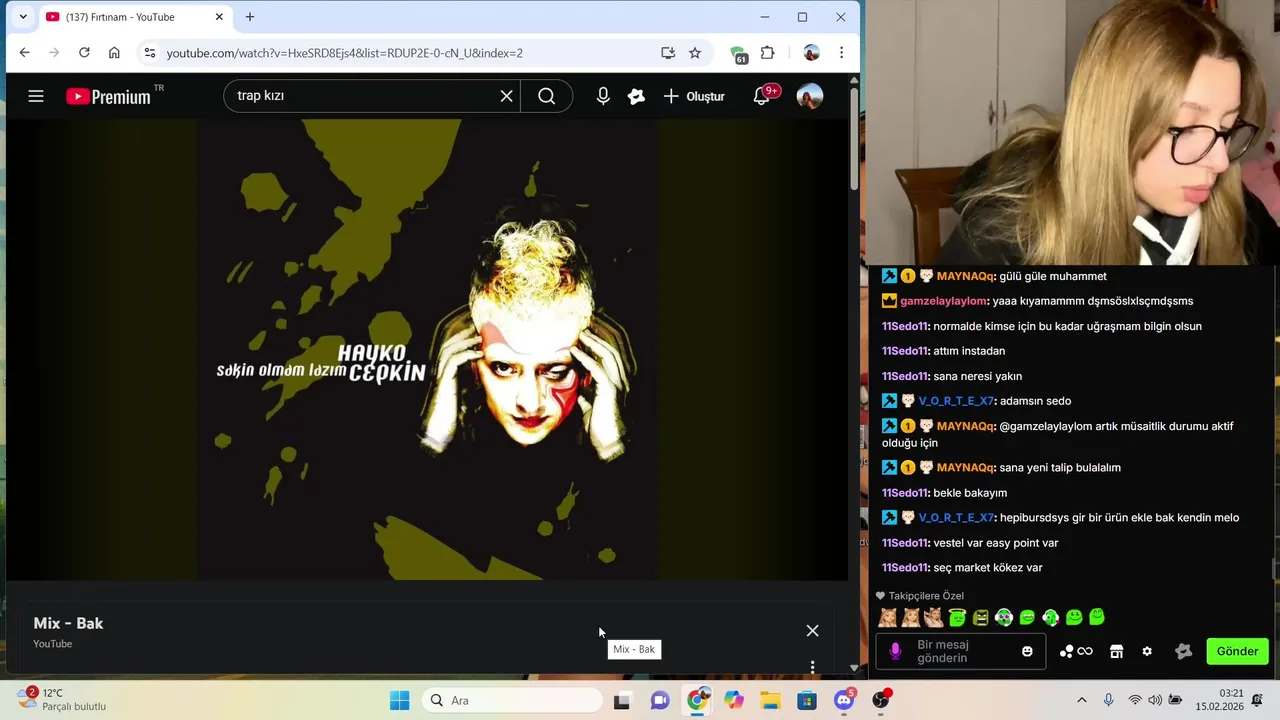Open the emoji picker in chat
The image size is (1280, 720).
point(1027,651)
